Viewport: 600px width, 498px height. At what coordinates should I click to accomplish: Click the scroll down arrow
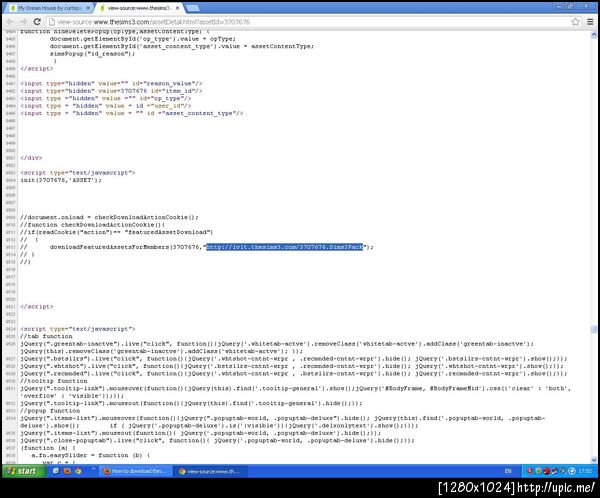pyautogui.click(x=593, y=460)
